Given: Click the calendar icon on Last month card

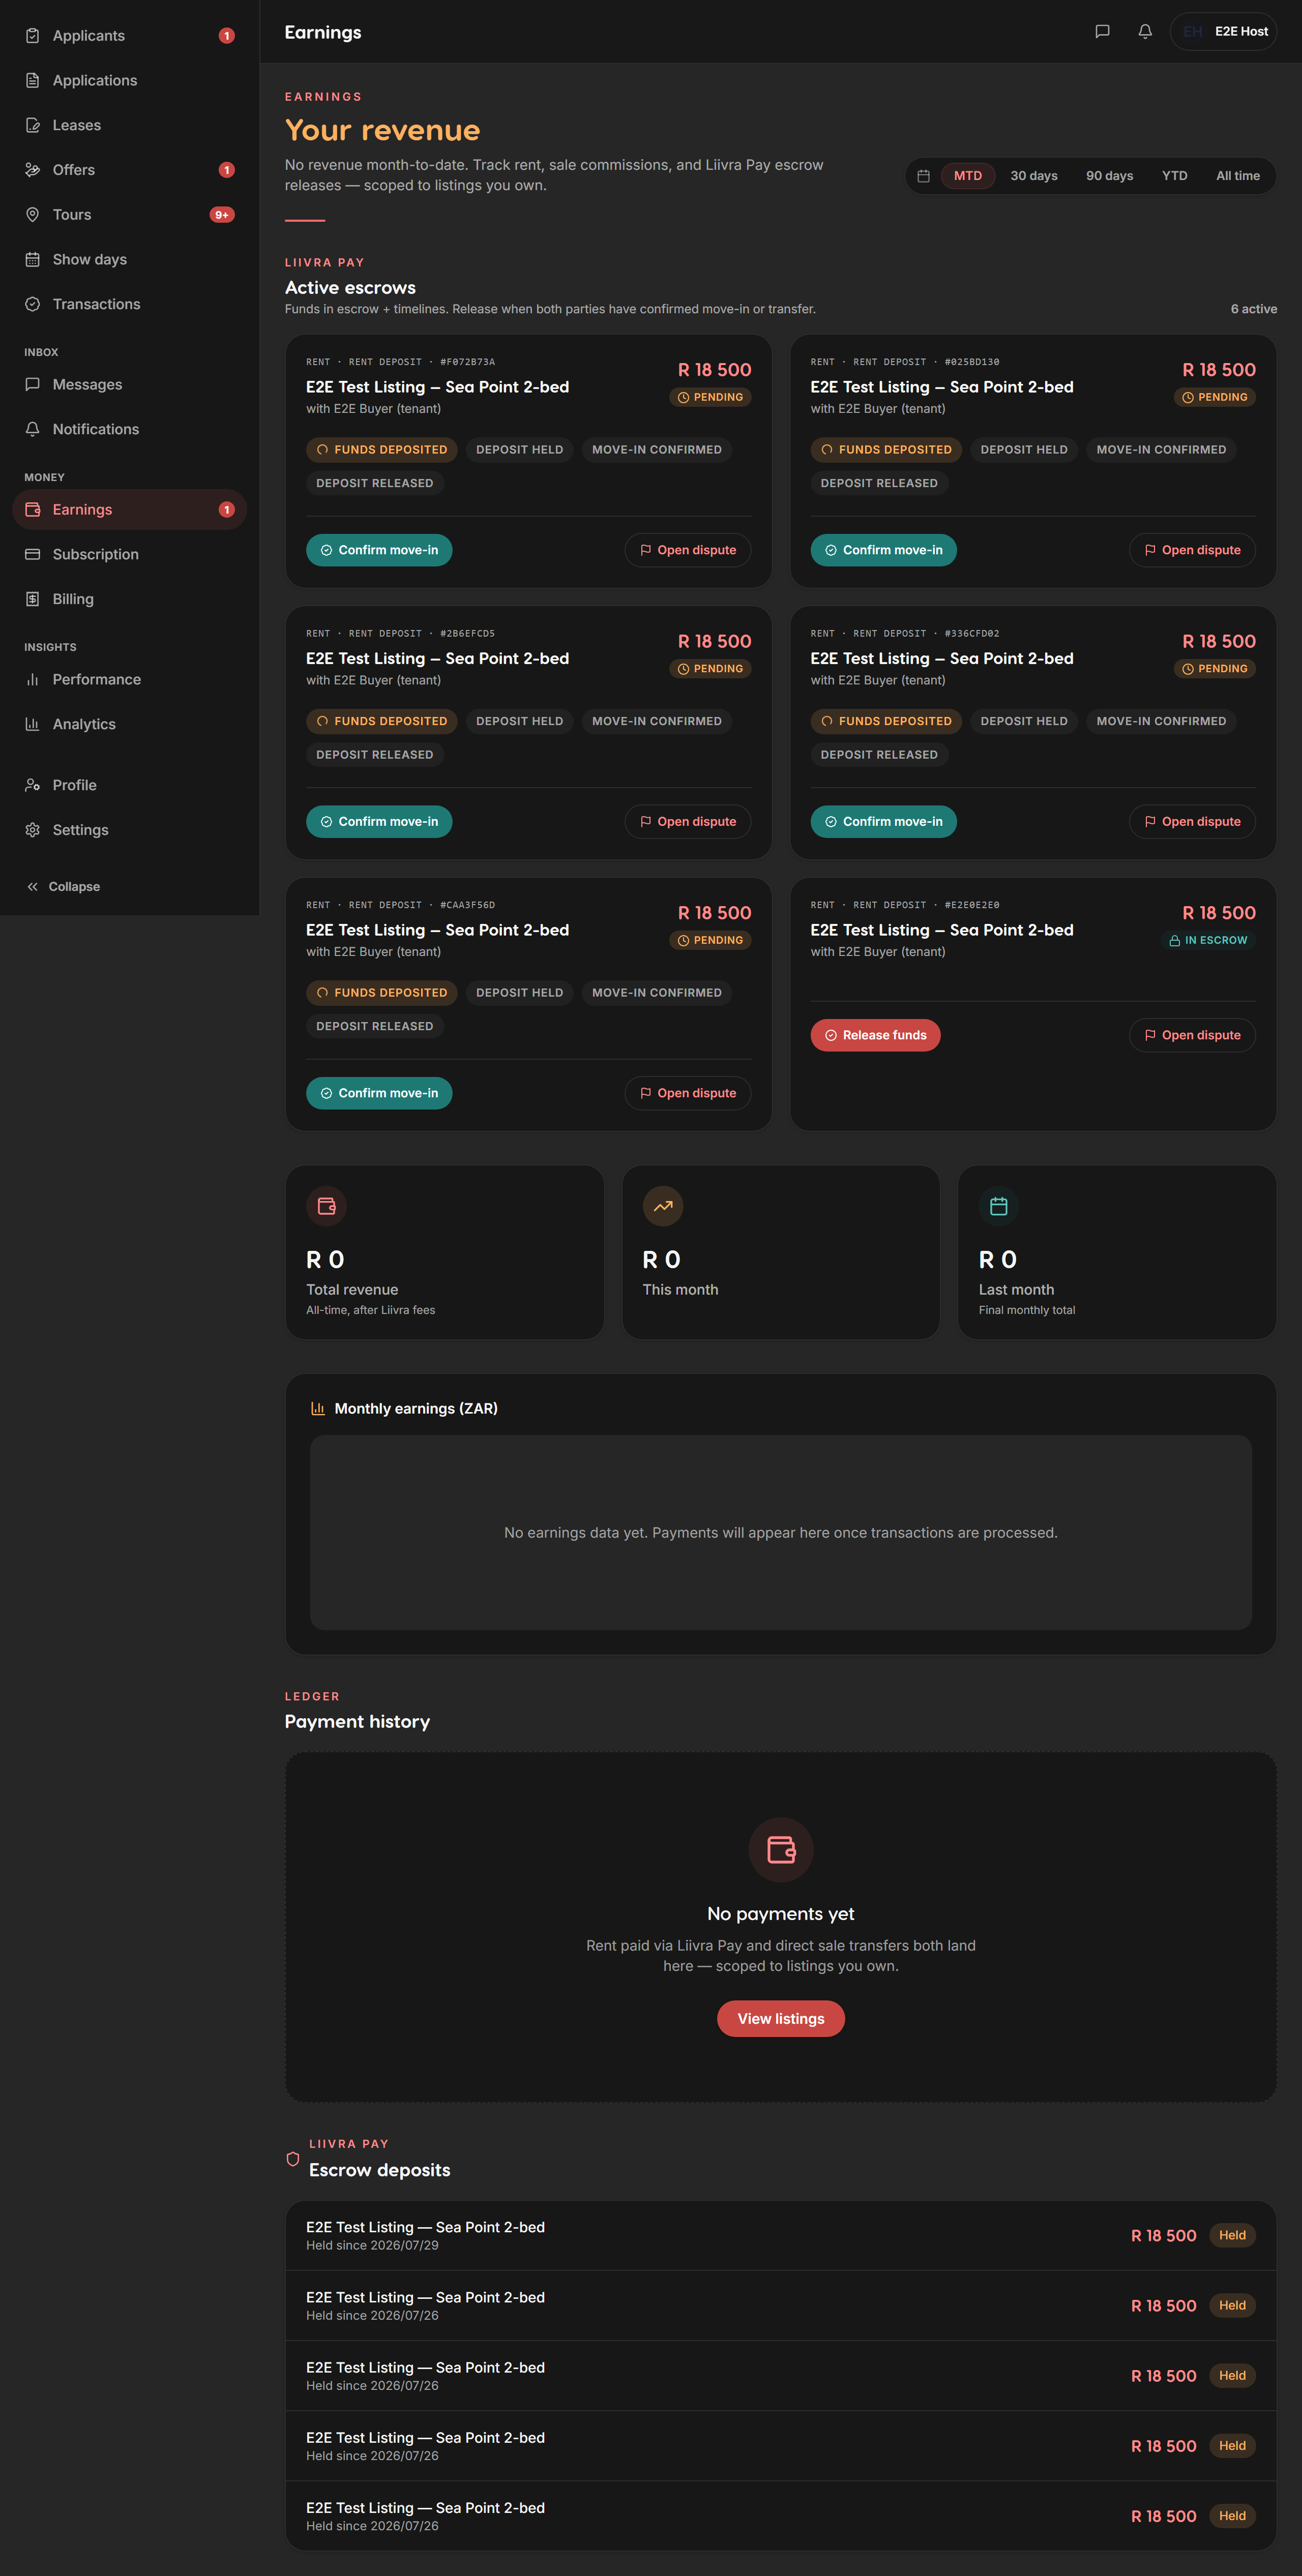Looking at the screenshot, I should point(999,1206).
